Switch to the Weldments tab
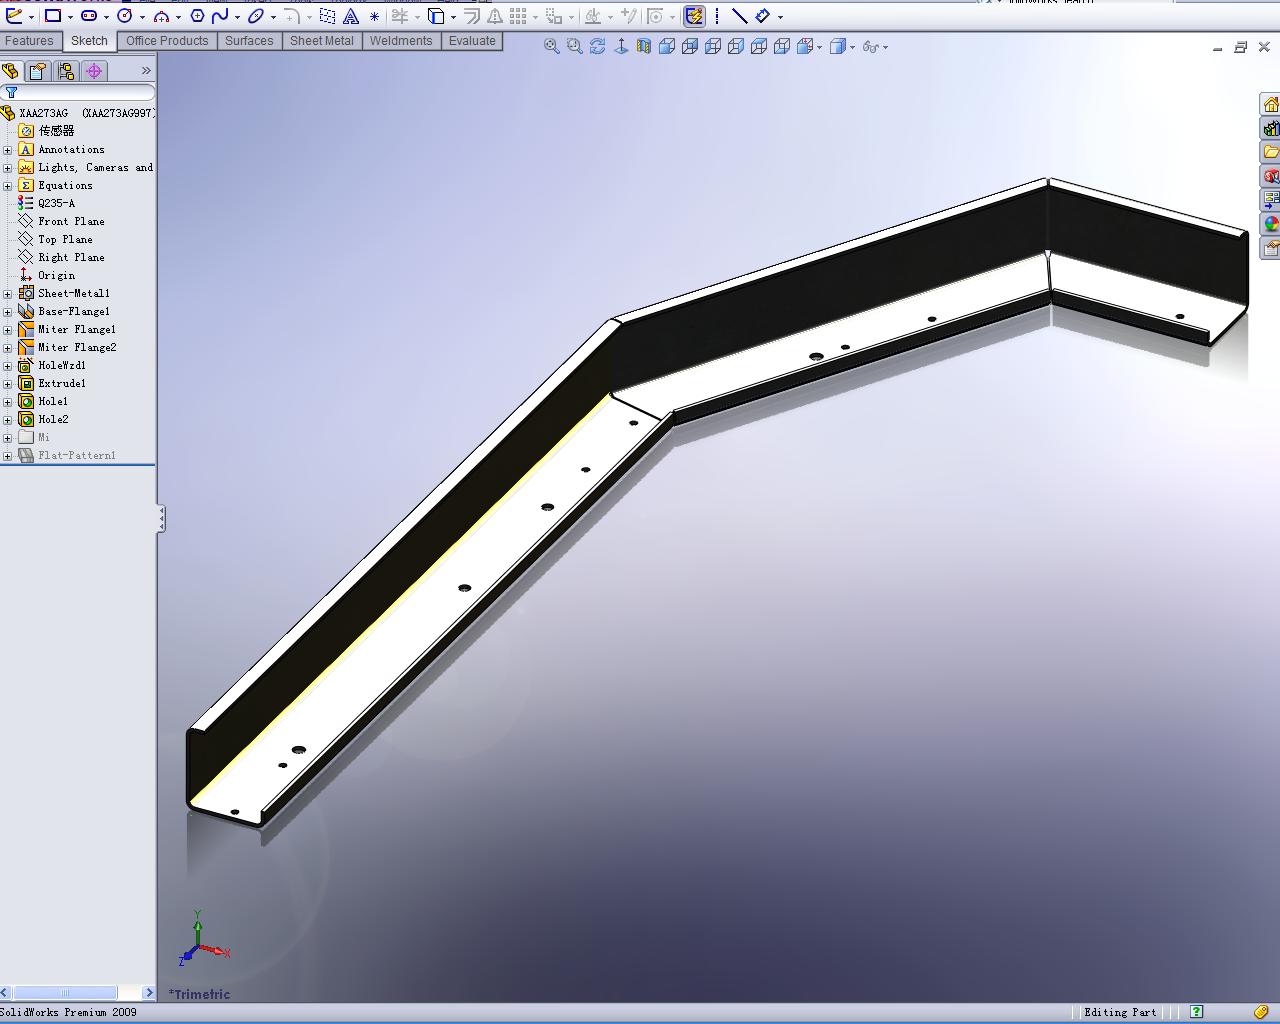This screenshot has height=1024, width=1280. [x=401, y=41]
